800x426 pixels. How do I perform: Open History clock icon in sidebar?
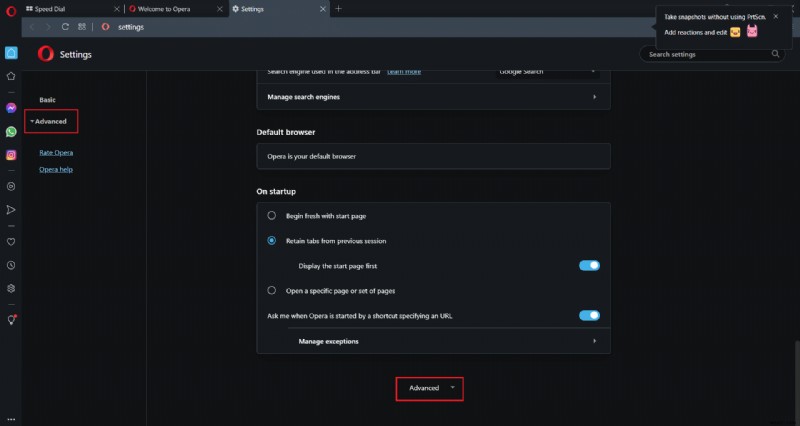pyautogui.click(x=11, y=265)
